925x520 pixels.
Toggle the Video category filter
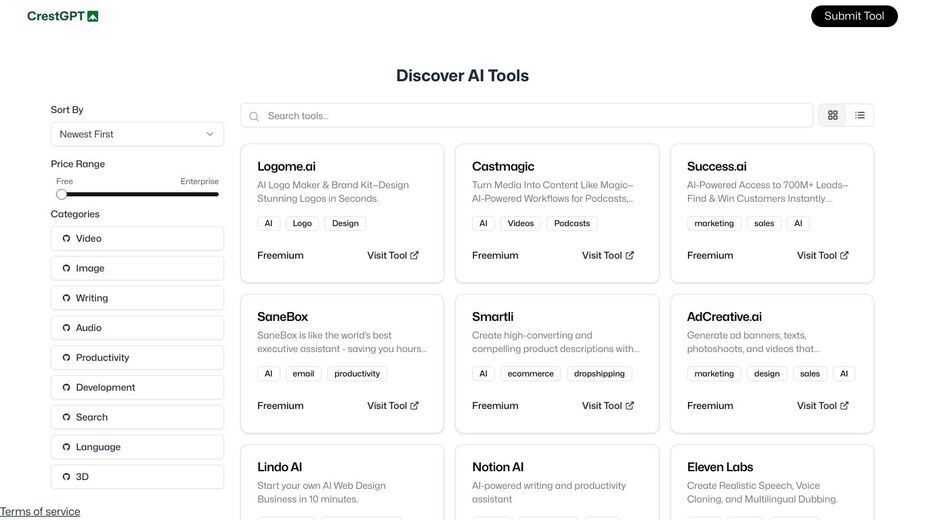[x=137, y=238]
